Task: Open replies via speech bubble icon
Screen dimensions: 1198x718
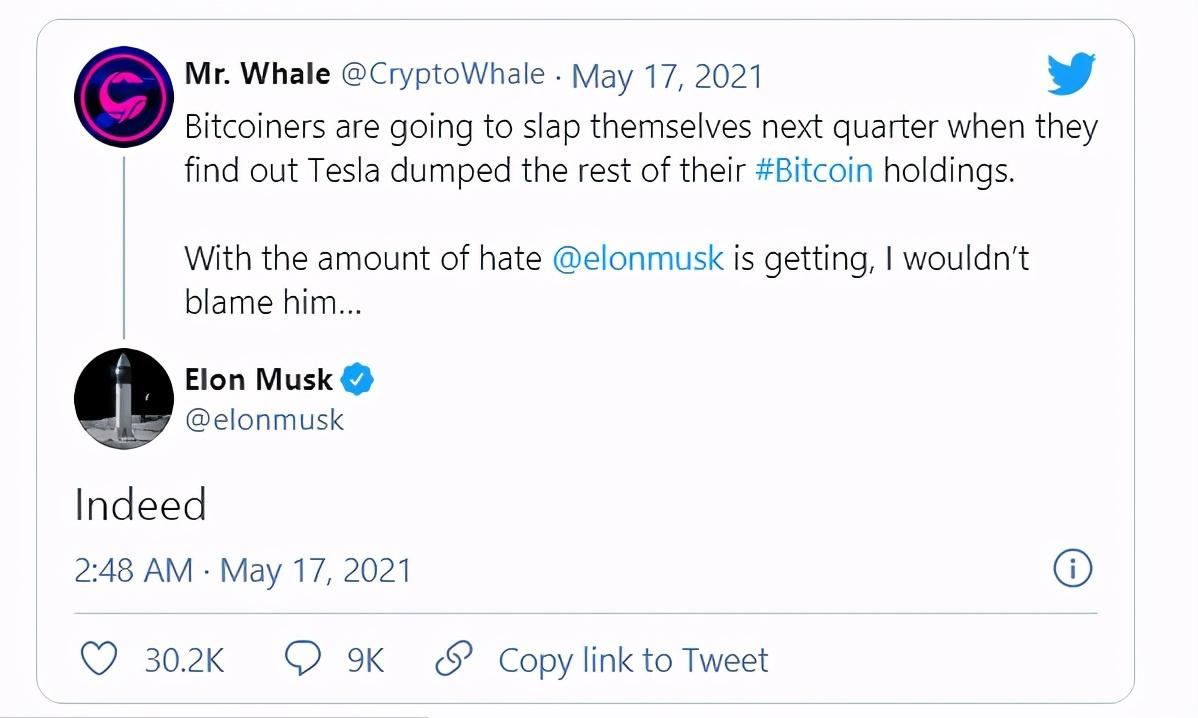Action: click(302, 660)
